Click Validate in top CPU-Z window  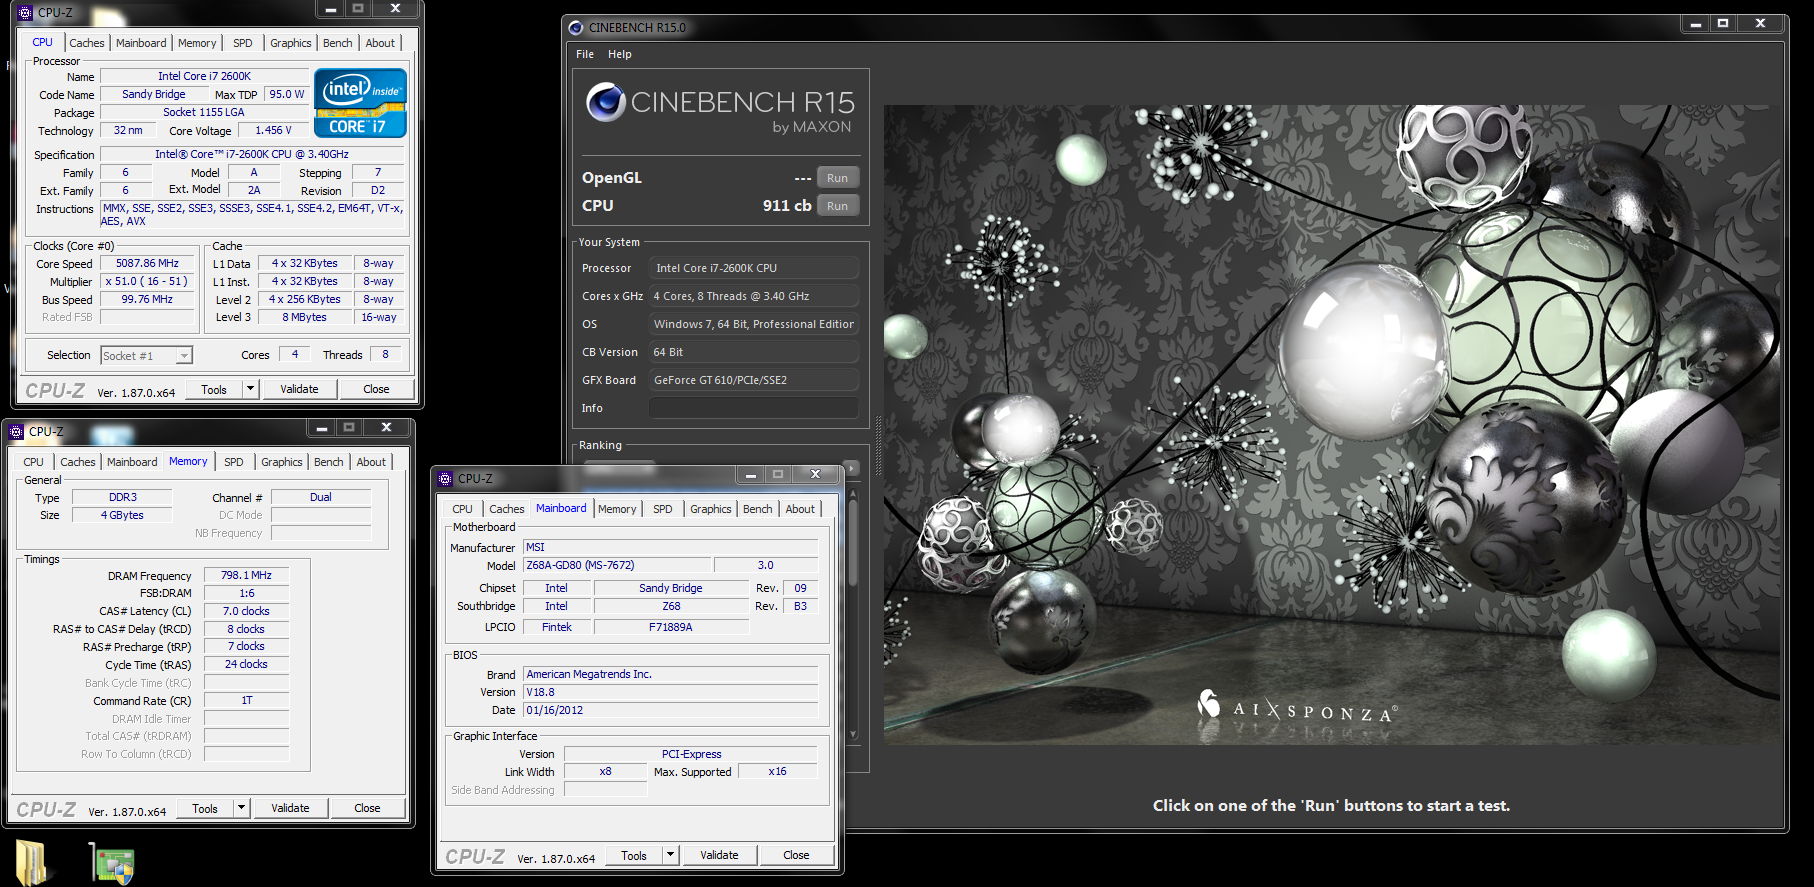(x=300, y=389)
